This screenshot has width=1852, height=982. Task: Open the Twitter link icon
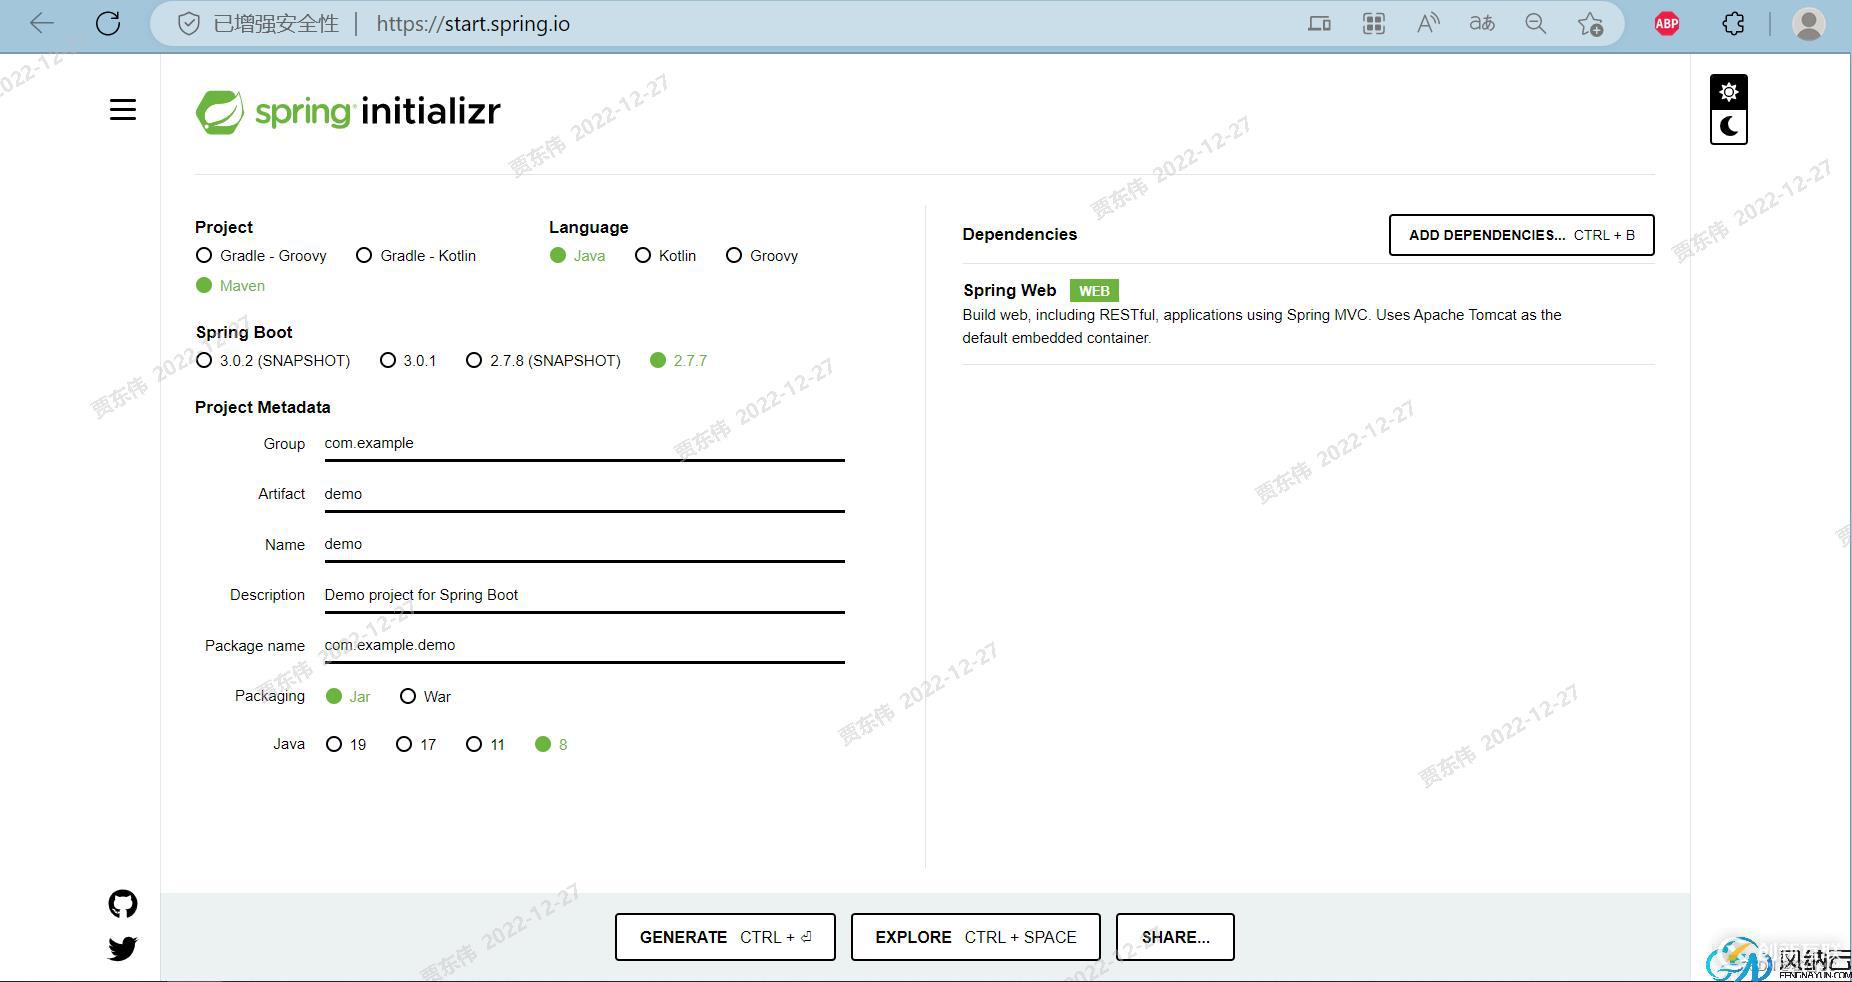(123, 948)
